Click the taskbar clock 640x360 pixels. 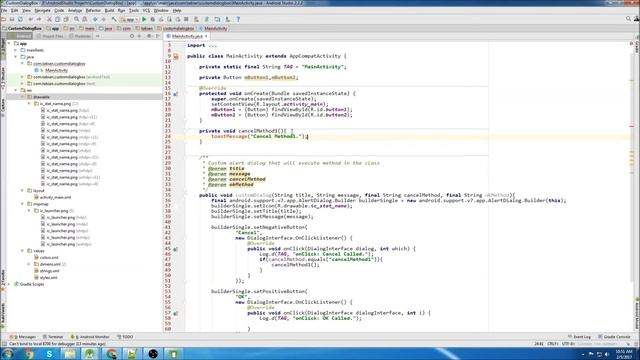click(x=624, y=354)
